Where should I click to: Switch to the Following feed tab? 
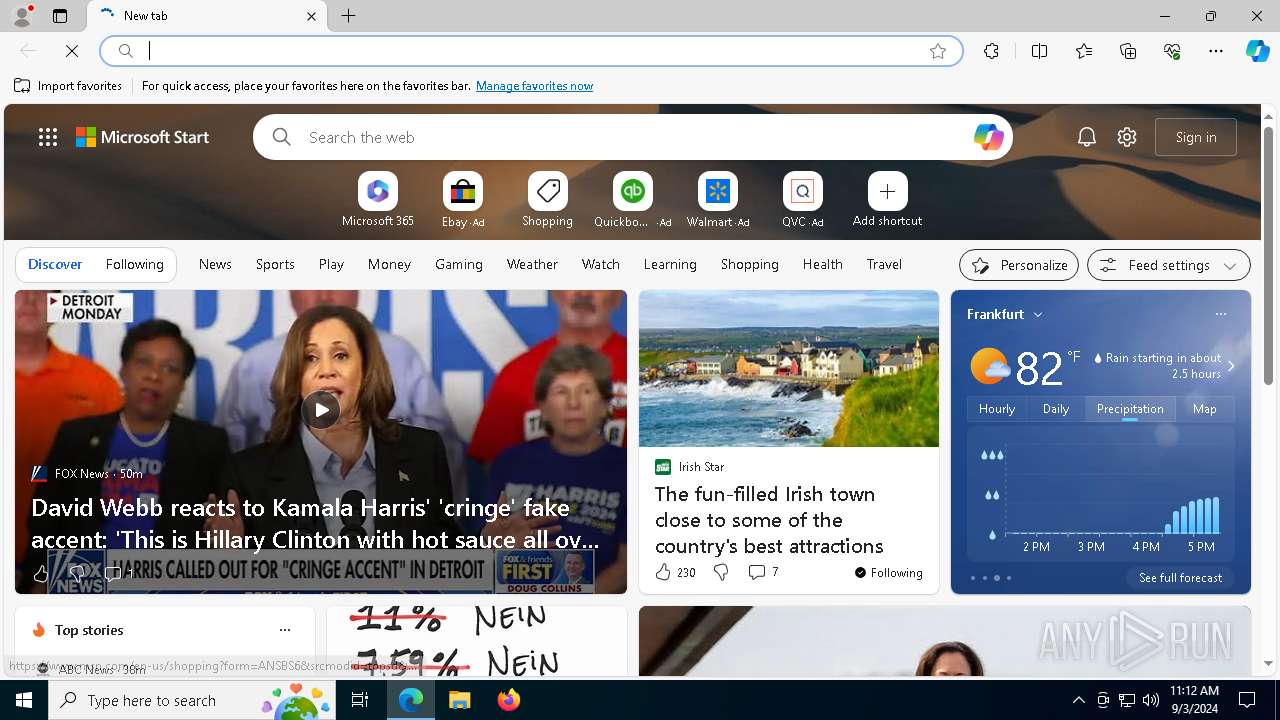point(134,264)
